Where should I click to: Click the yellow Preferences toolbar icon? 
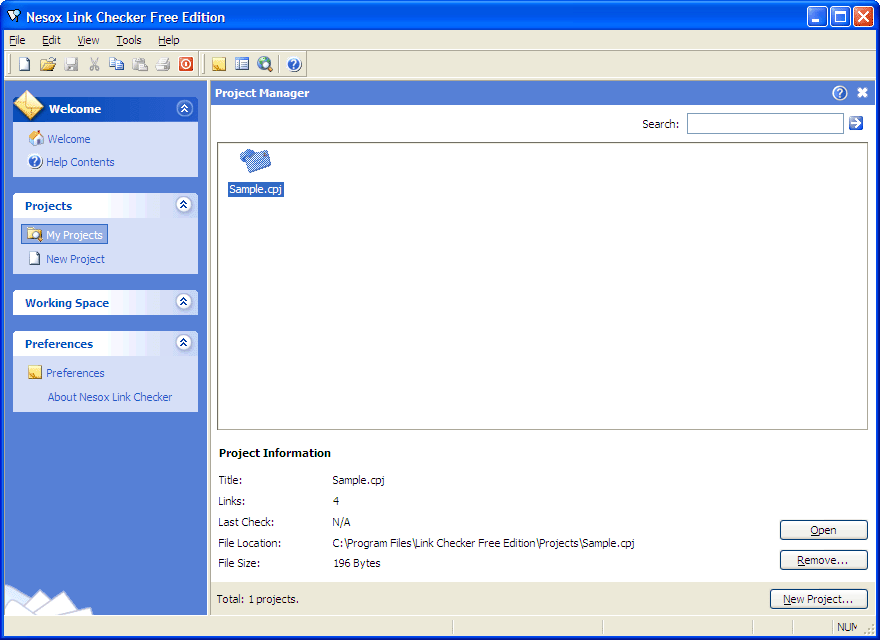tap(219, 65)
